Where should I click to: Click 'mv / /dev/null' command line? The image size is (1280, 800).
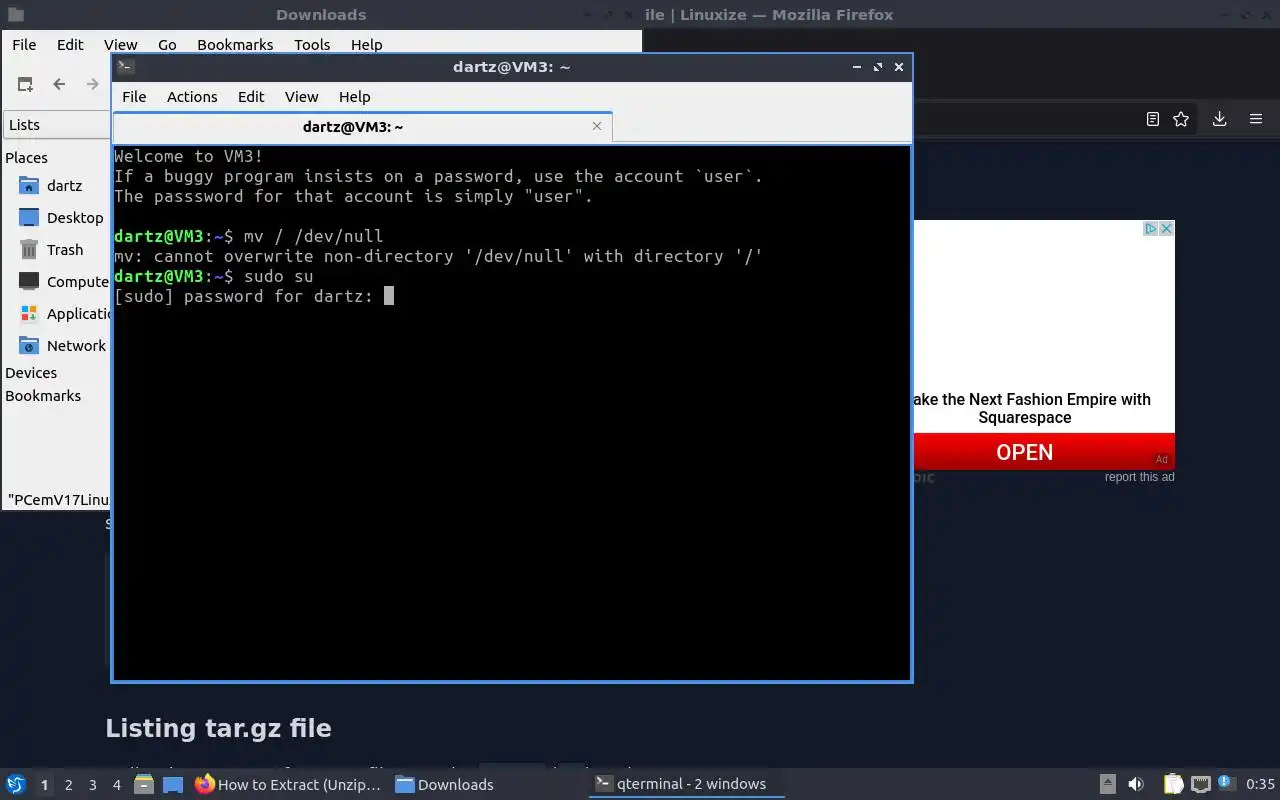point(313,236)
